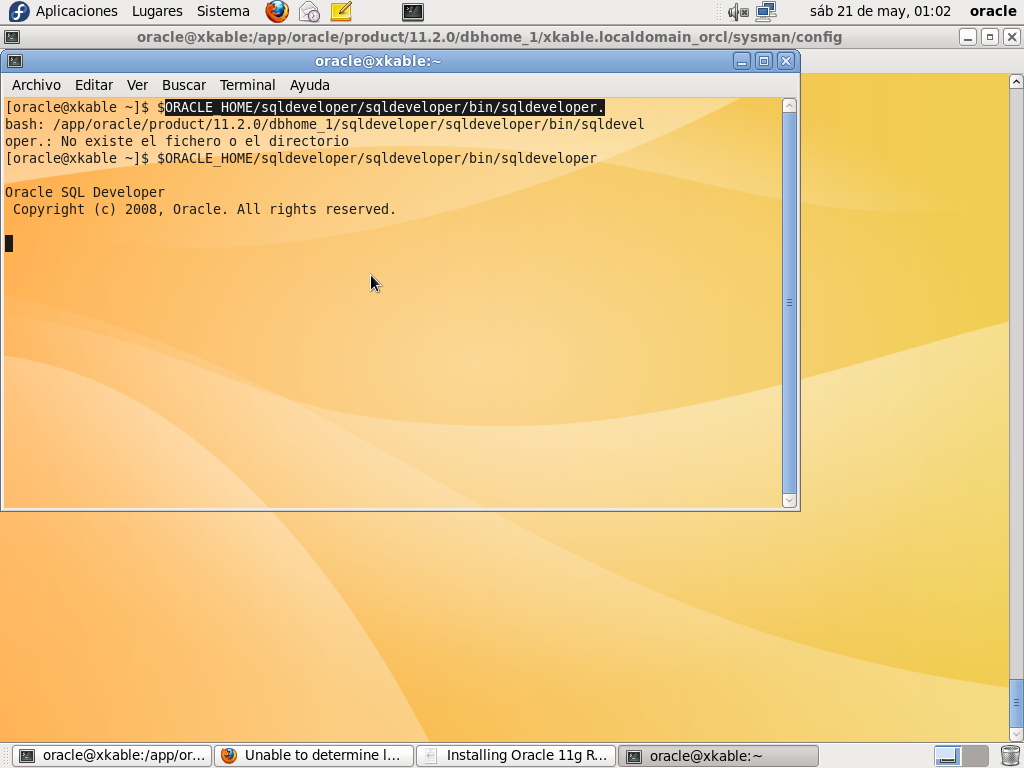Click the 'Oracle SQL Developer' output line

(x=85, y=192)
